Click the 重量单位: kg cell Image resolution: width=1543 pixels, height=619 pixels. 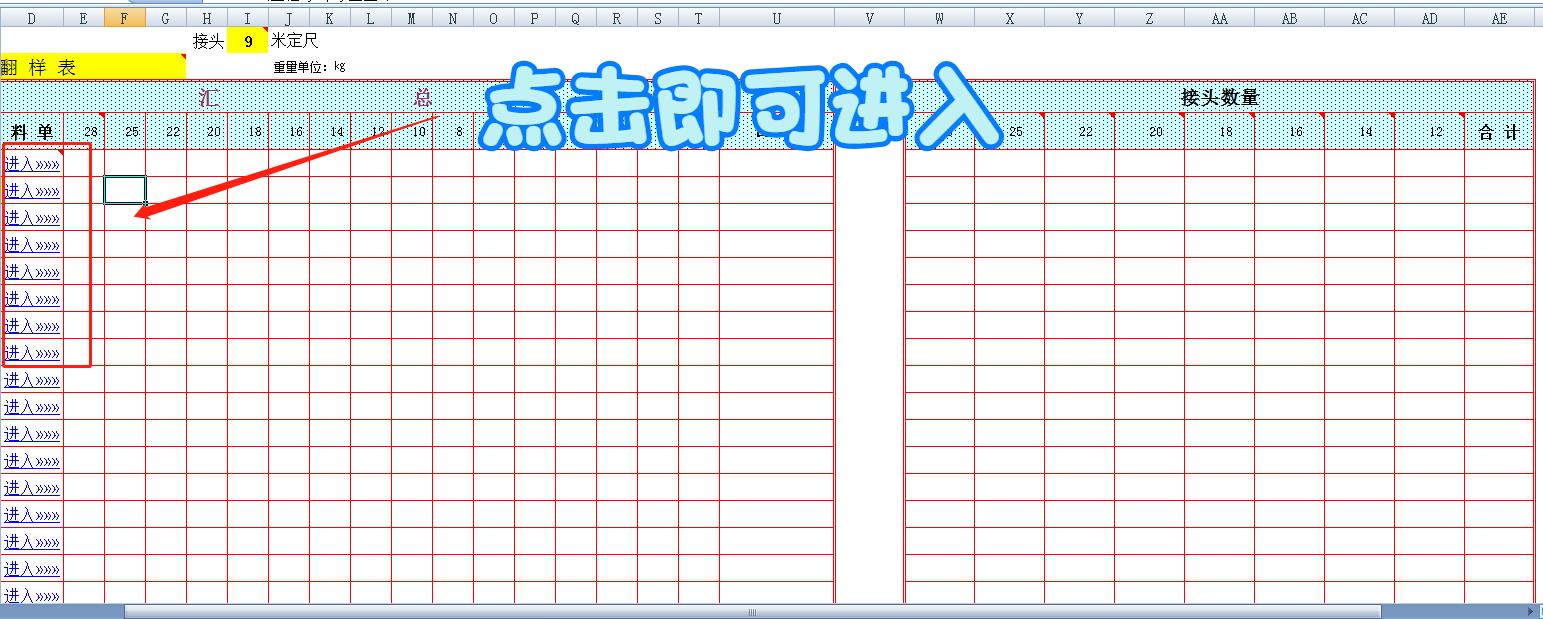point(310,67)
